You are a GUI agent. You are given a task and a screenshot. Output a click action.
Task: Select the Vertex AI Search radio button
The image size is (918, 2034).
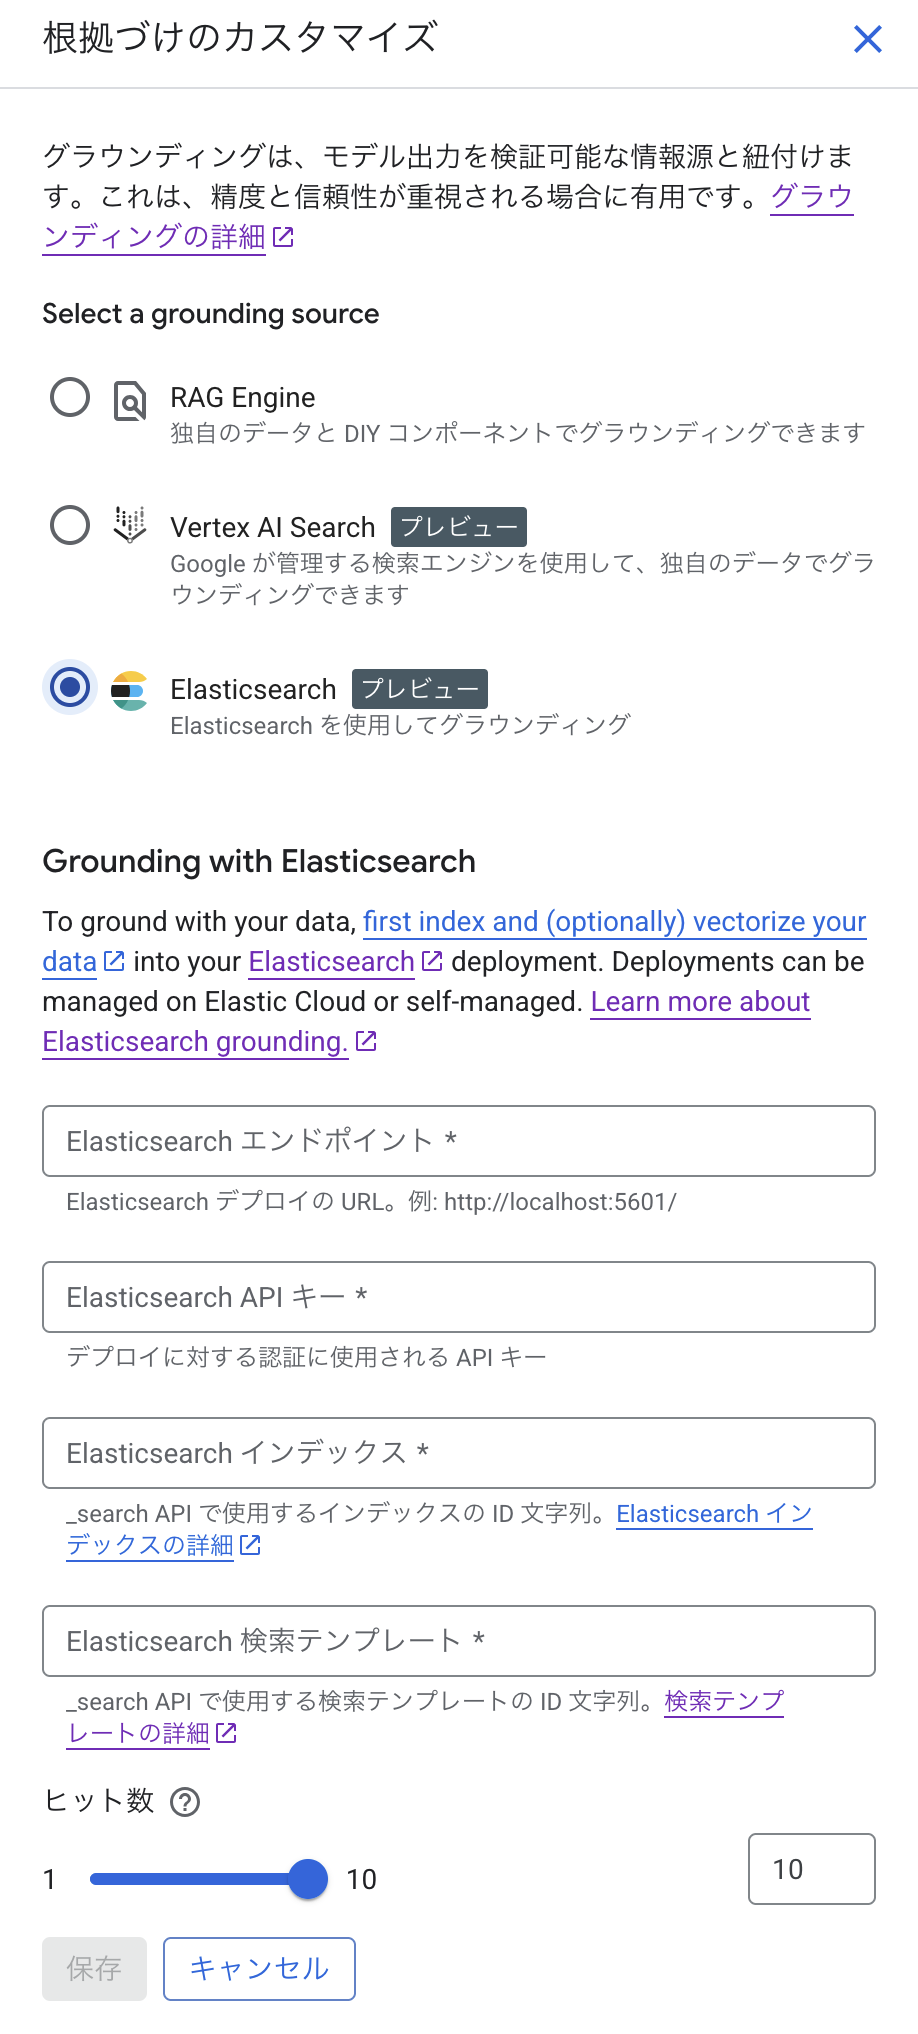70,525
